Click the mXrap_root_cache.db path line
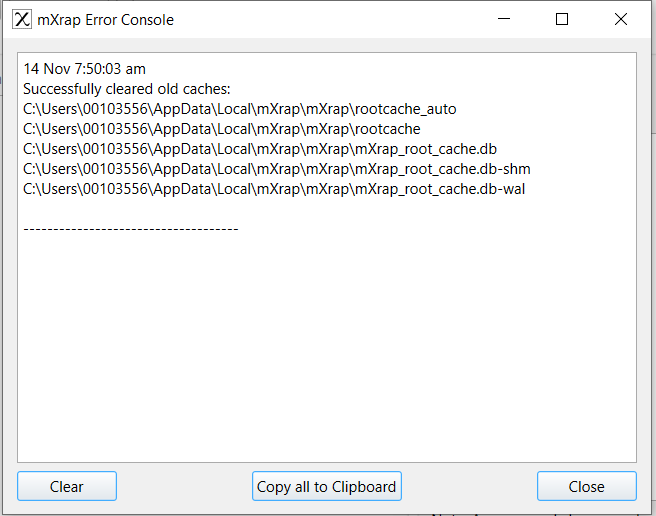 (x=260, y=149)
